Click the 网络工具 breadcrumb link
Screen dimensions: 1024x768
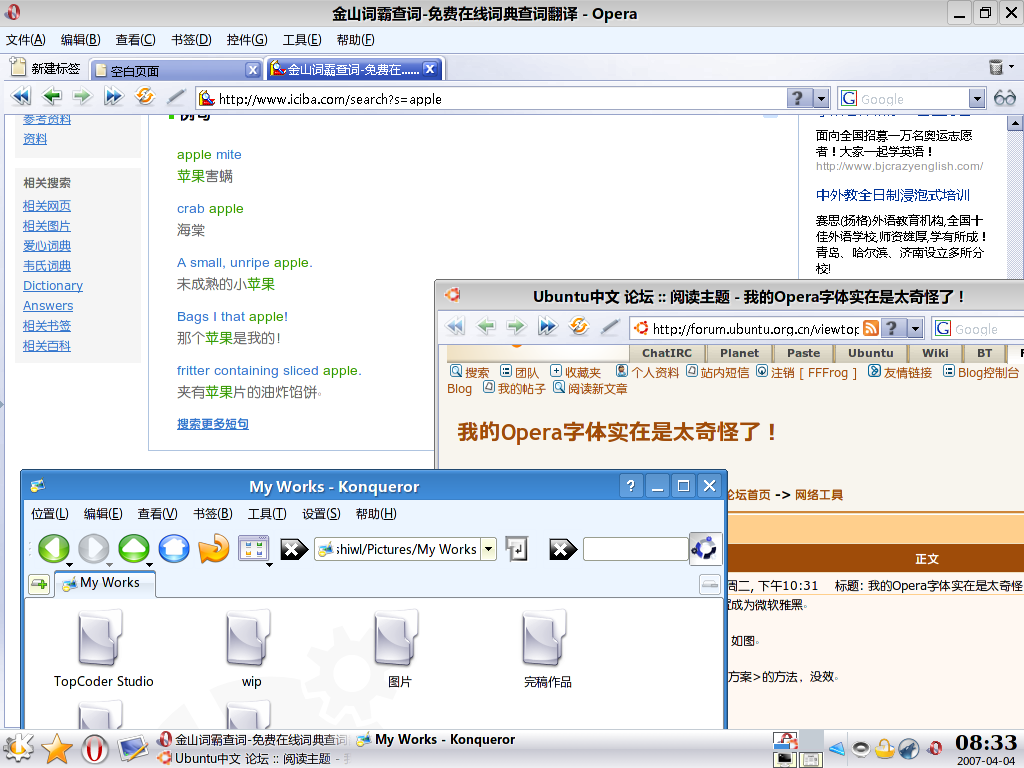coord(819,495)
